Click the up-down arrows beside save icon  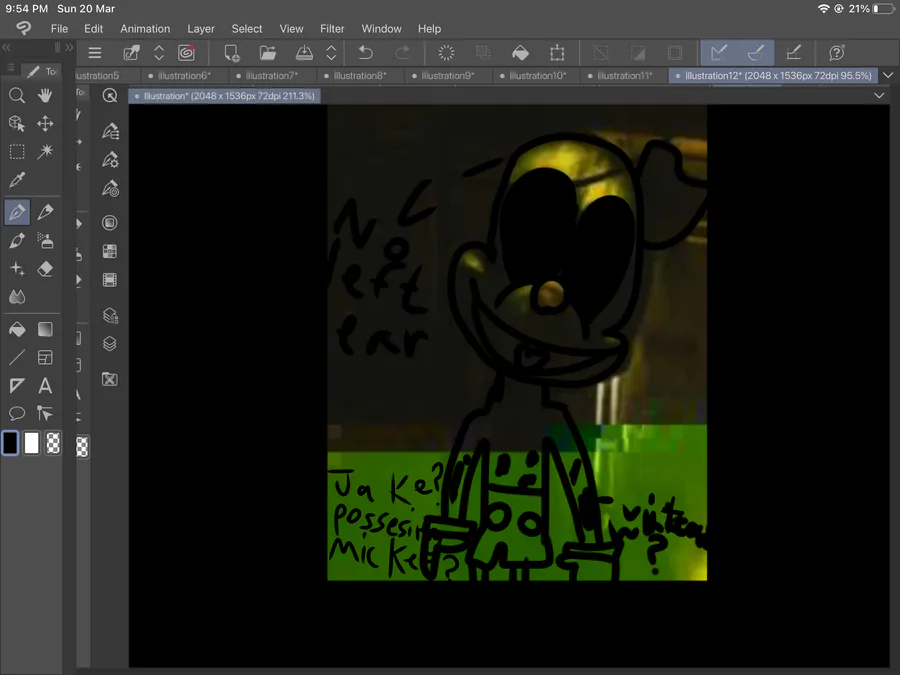[331, 53]
